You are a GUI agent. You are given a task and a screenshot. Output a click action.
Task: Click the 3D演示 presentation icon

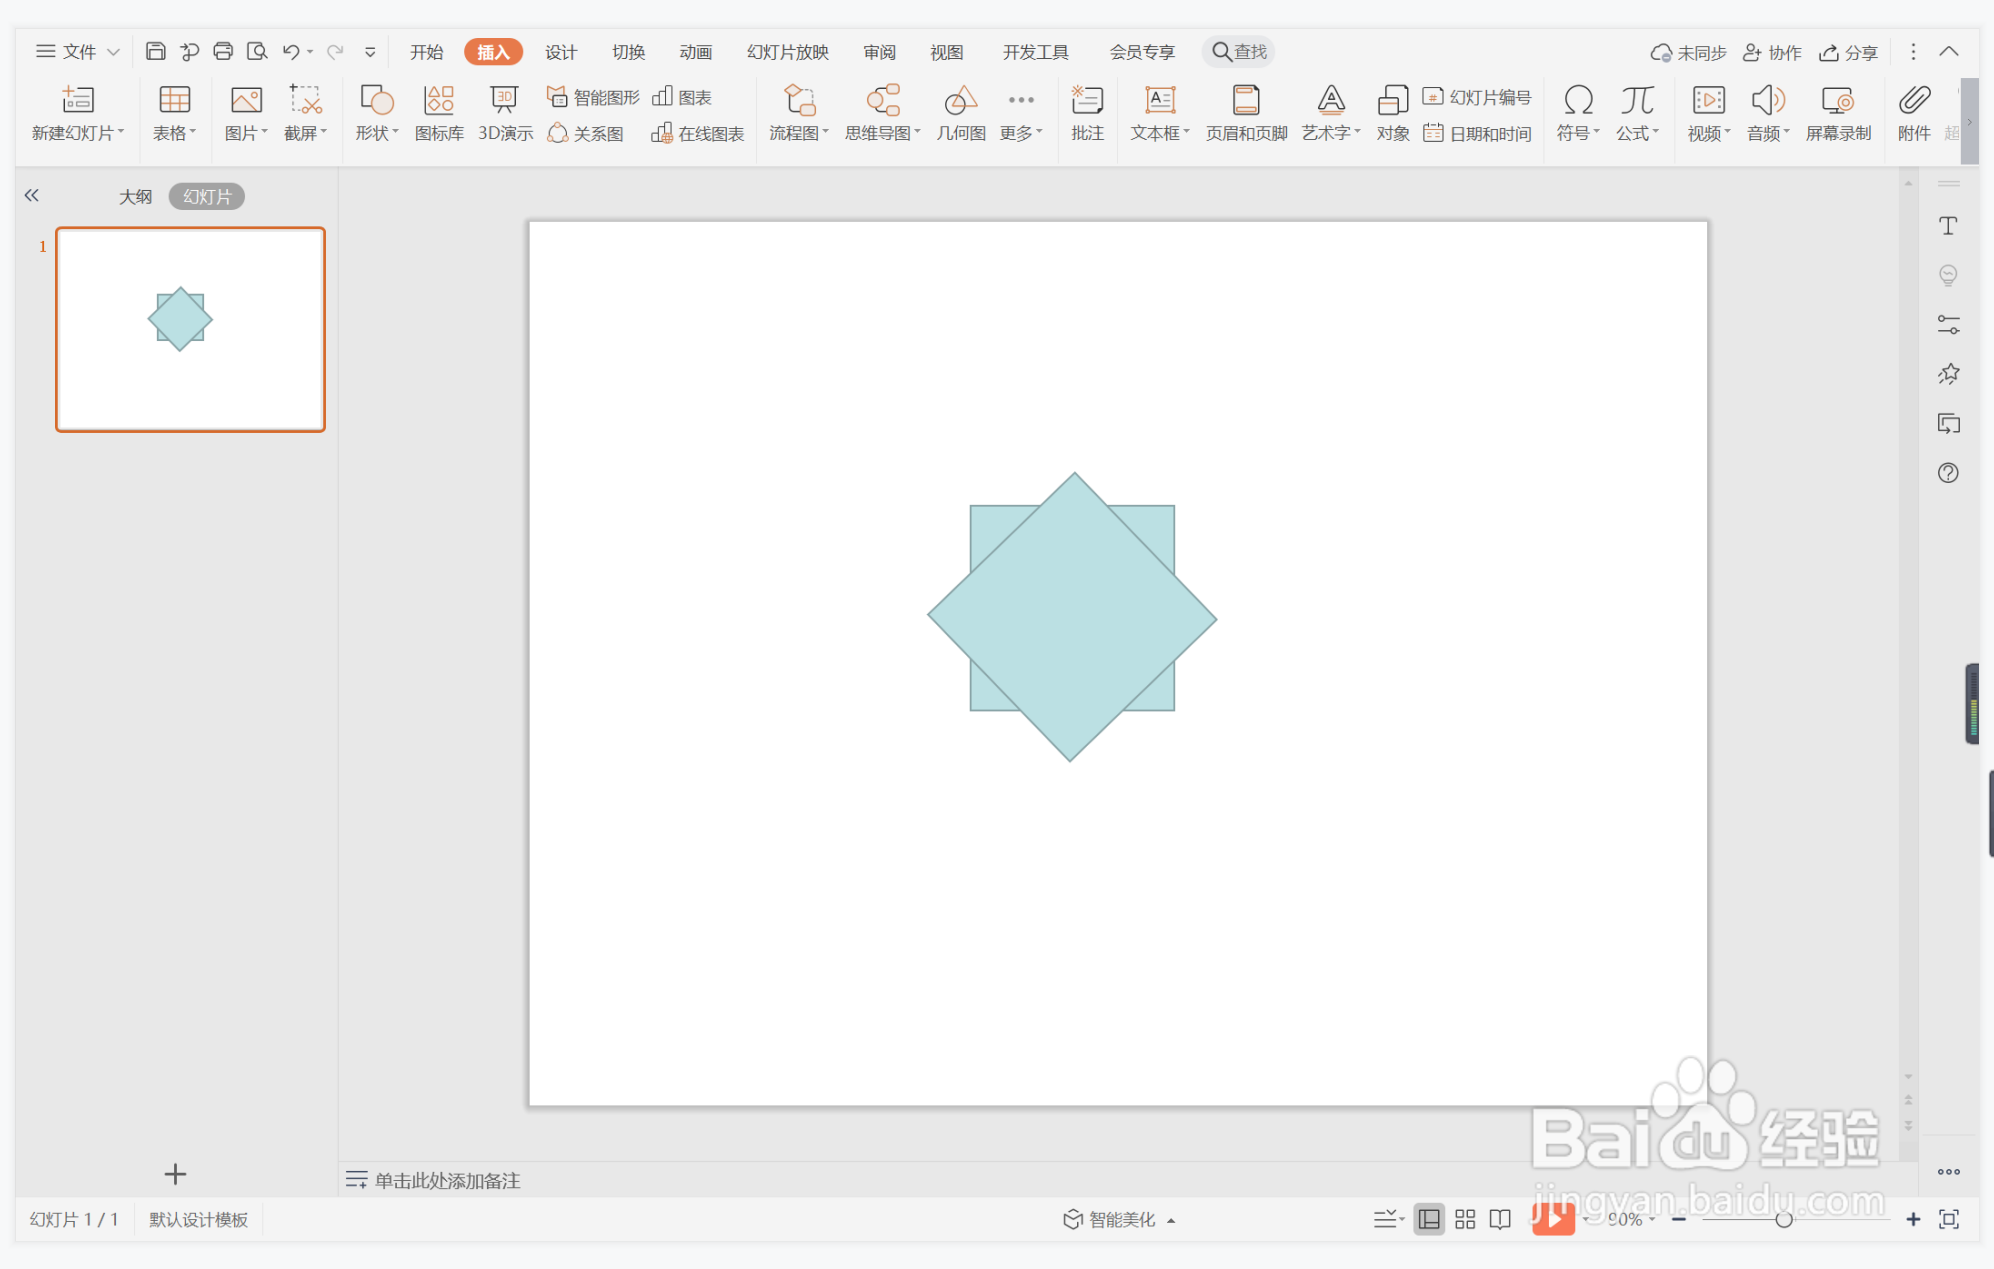tap(504, 112)
